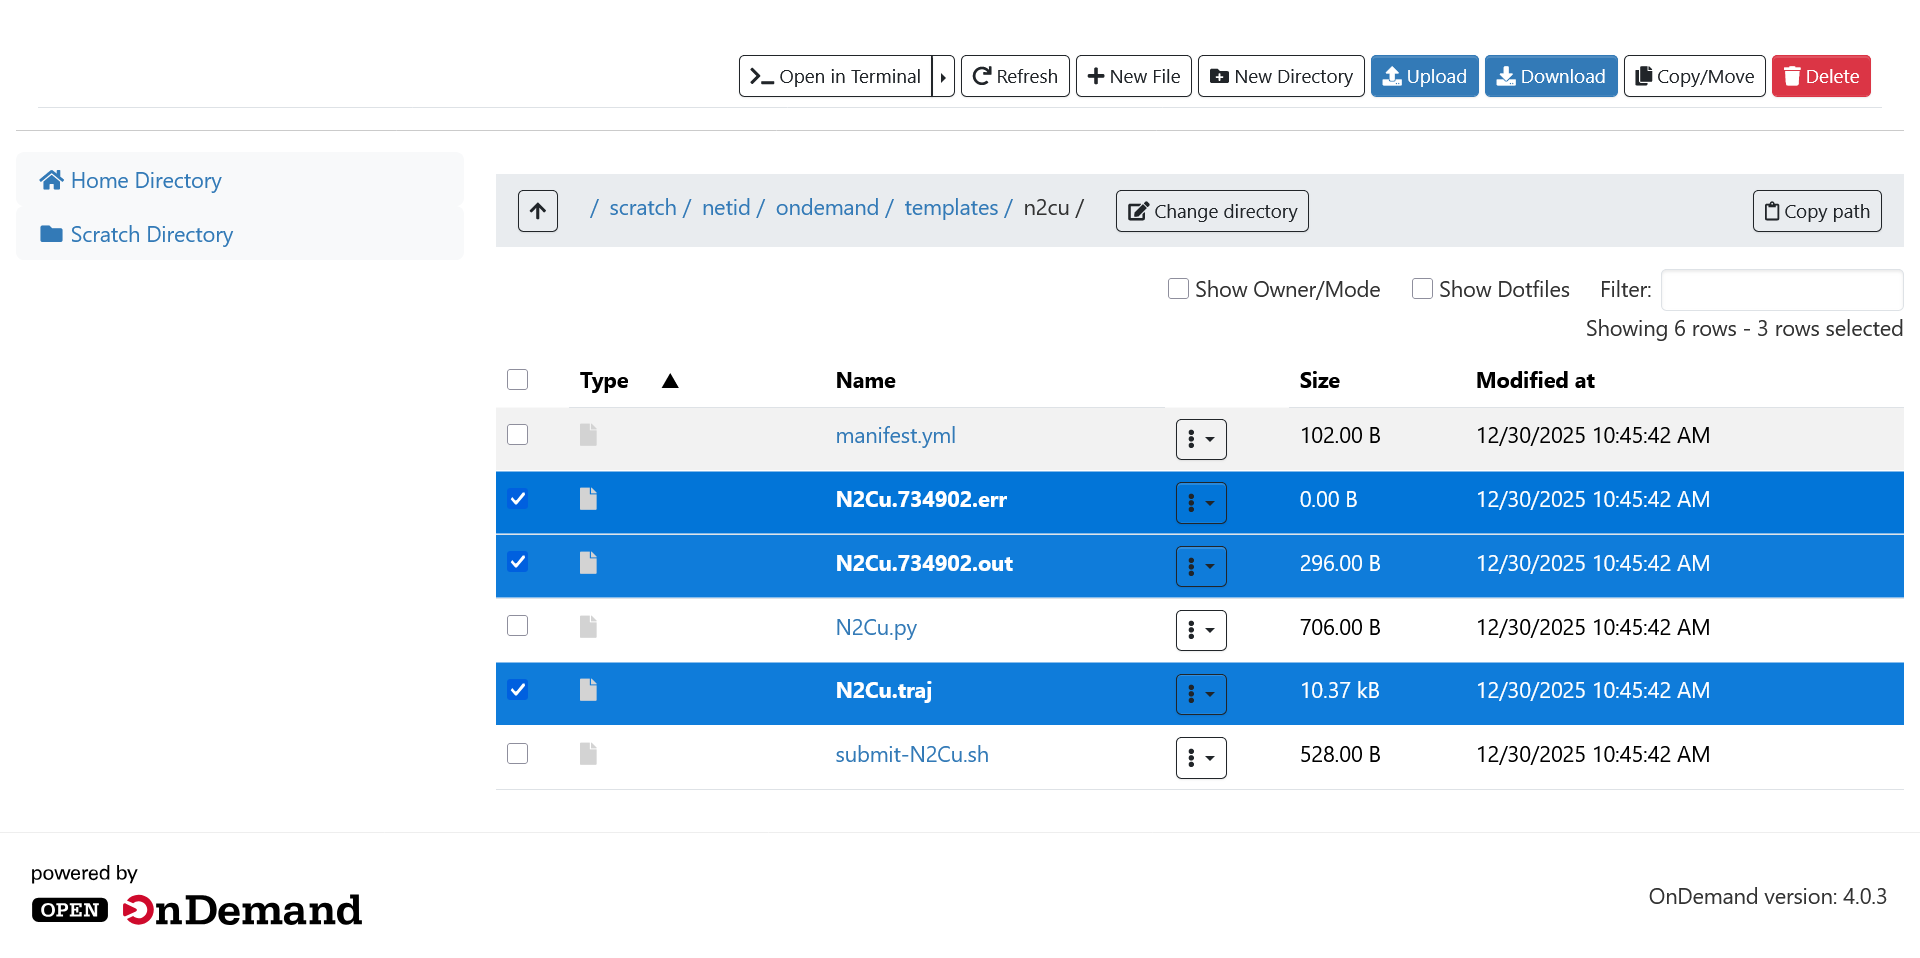1920x958 pixels.
Task: Open the actions dropdown for manifest.yml
Action: [x=1200, y=439]
